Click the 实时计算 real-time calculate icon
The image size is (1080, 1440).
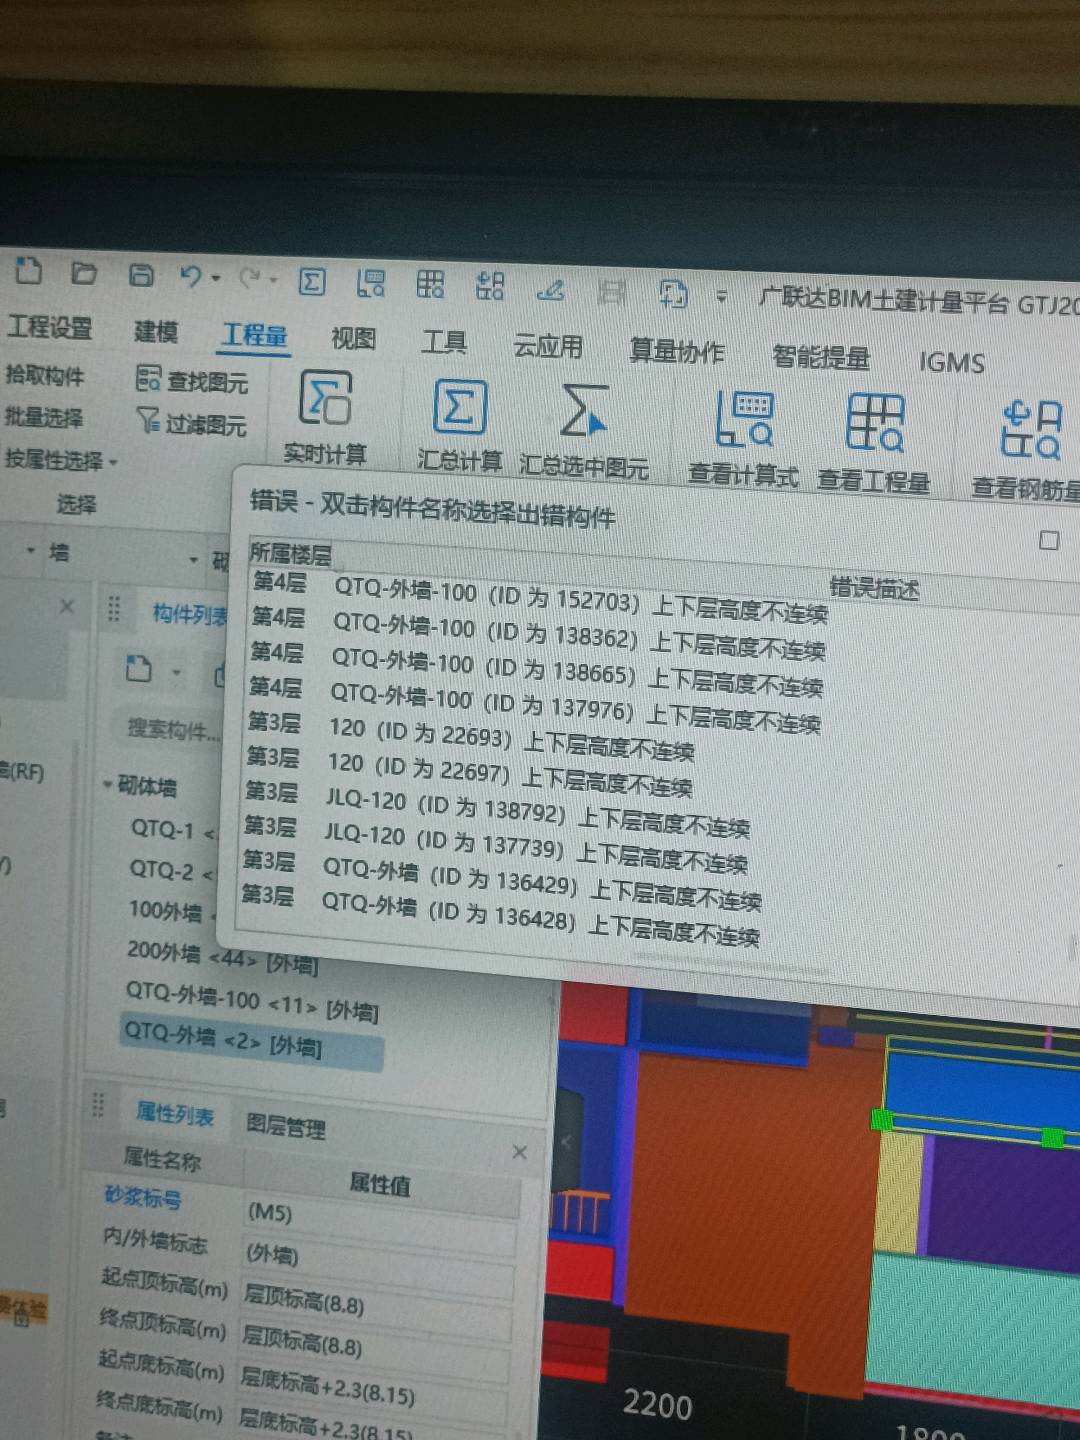[326, 398]
